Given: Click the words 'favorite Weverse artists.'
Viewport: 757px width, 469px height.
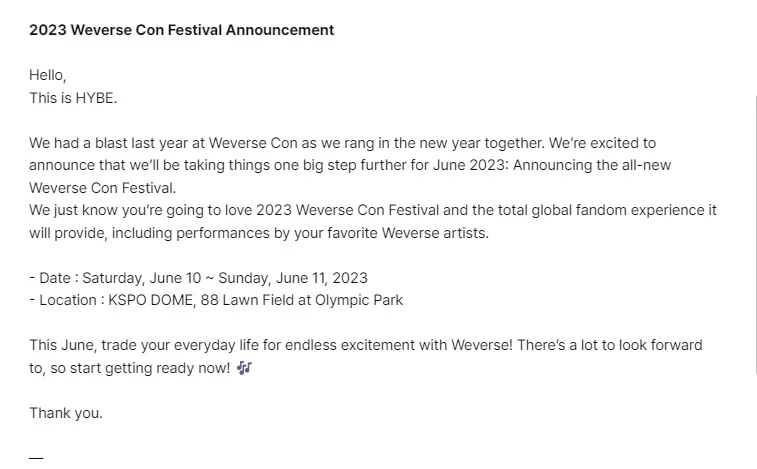Looking at the screenshot, I should (x=408, y=233).
